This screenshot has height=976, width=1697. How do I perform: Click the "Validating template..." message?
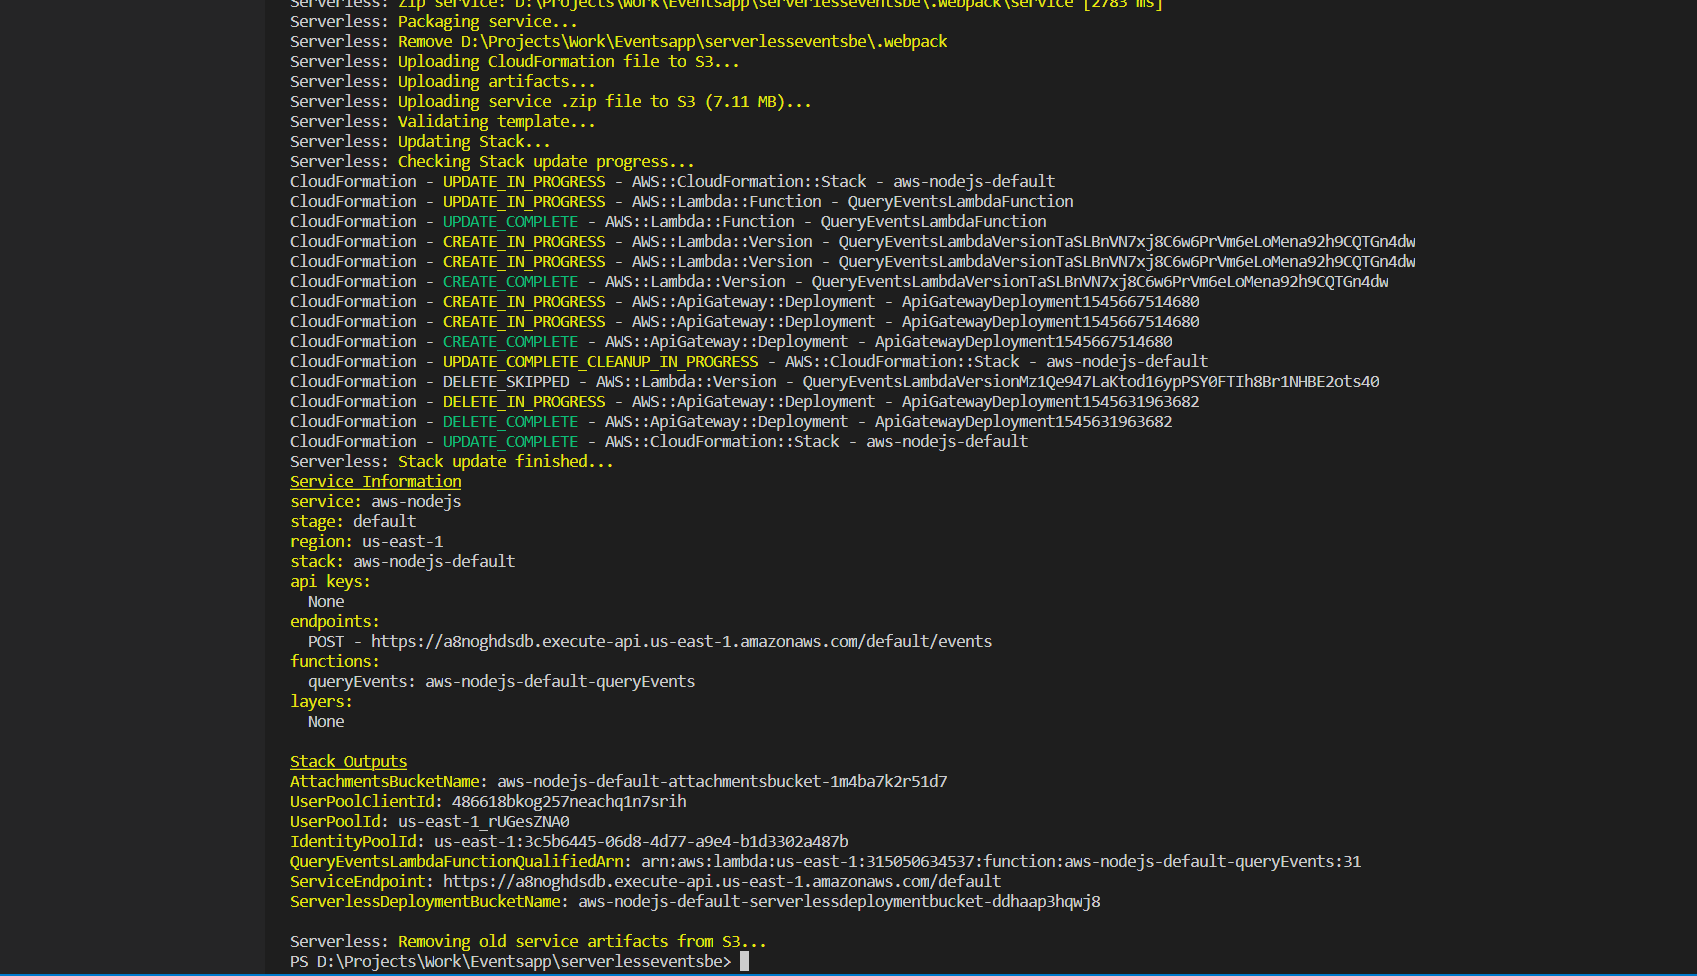496,121
